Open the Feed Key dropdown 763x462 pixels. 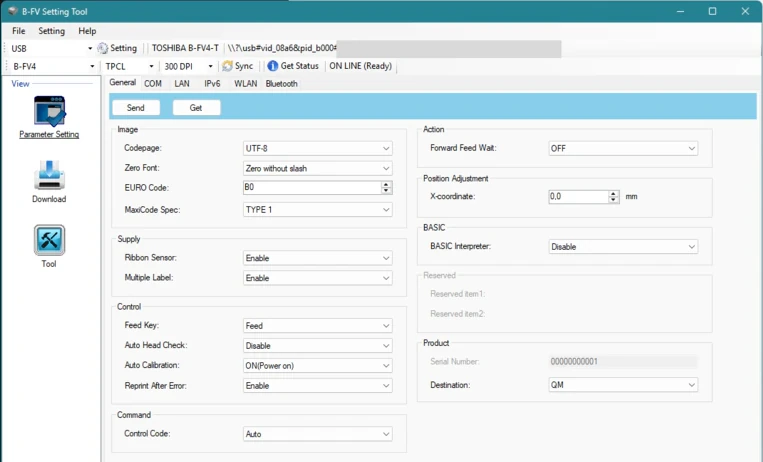[x=318, y=326]
